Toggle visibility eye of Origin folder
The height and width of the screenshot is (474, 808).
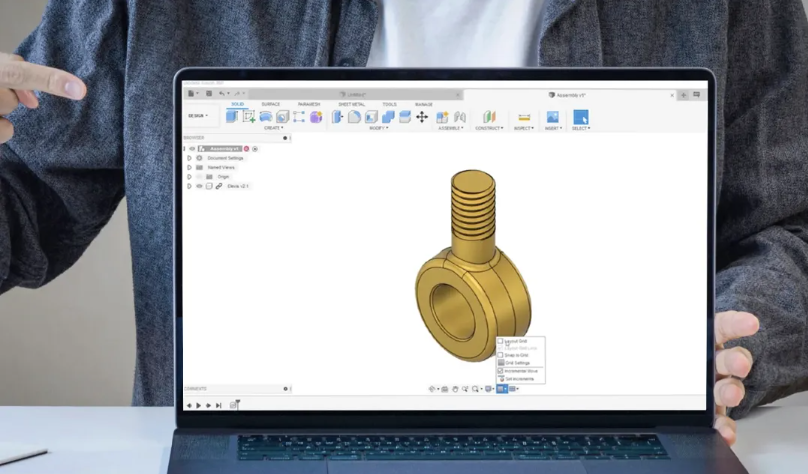pyautogui.click(x=199, y=177)
